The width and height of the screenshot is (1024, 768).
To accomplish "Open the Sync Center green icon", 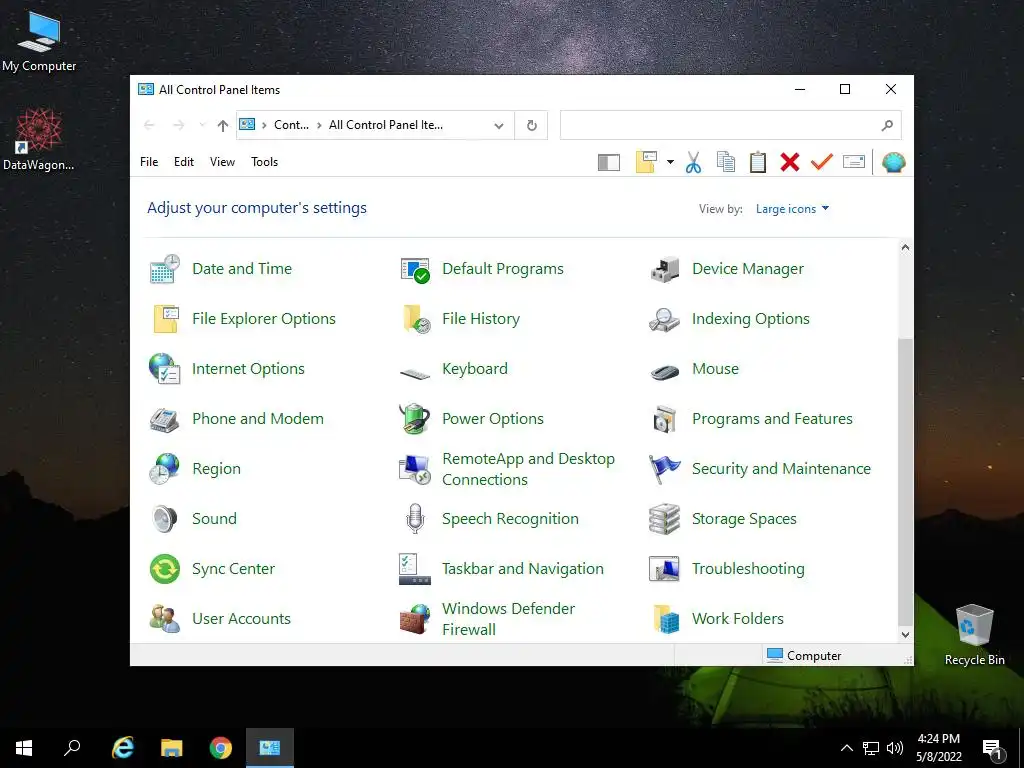I will (x=165, y=569).
